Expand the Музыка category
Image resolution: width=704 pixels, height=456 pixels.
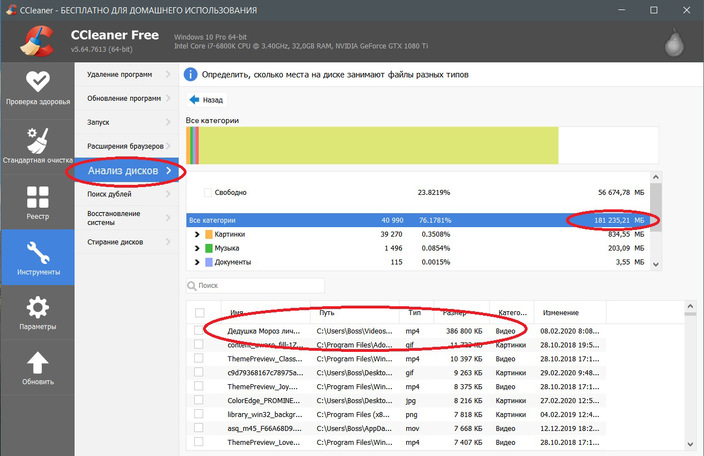[x=194, y=248]
